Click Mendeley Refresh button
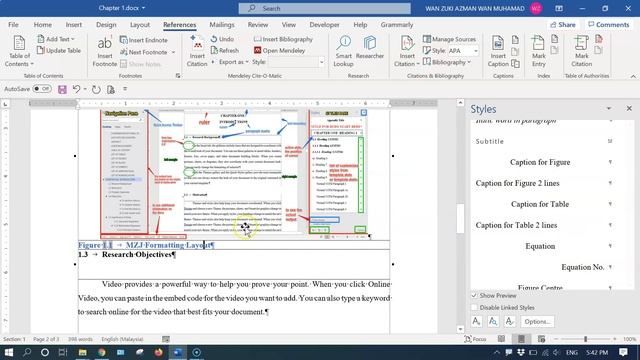The width and height of the screenshot is (640, 360). [225, 51]
